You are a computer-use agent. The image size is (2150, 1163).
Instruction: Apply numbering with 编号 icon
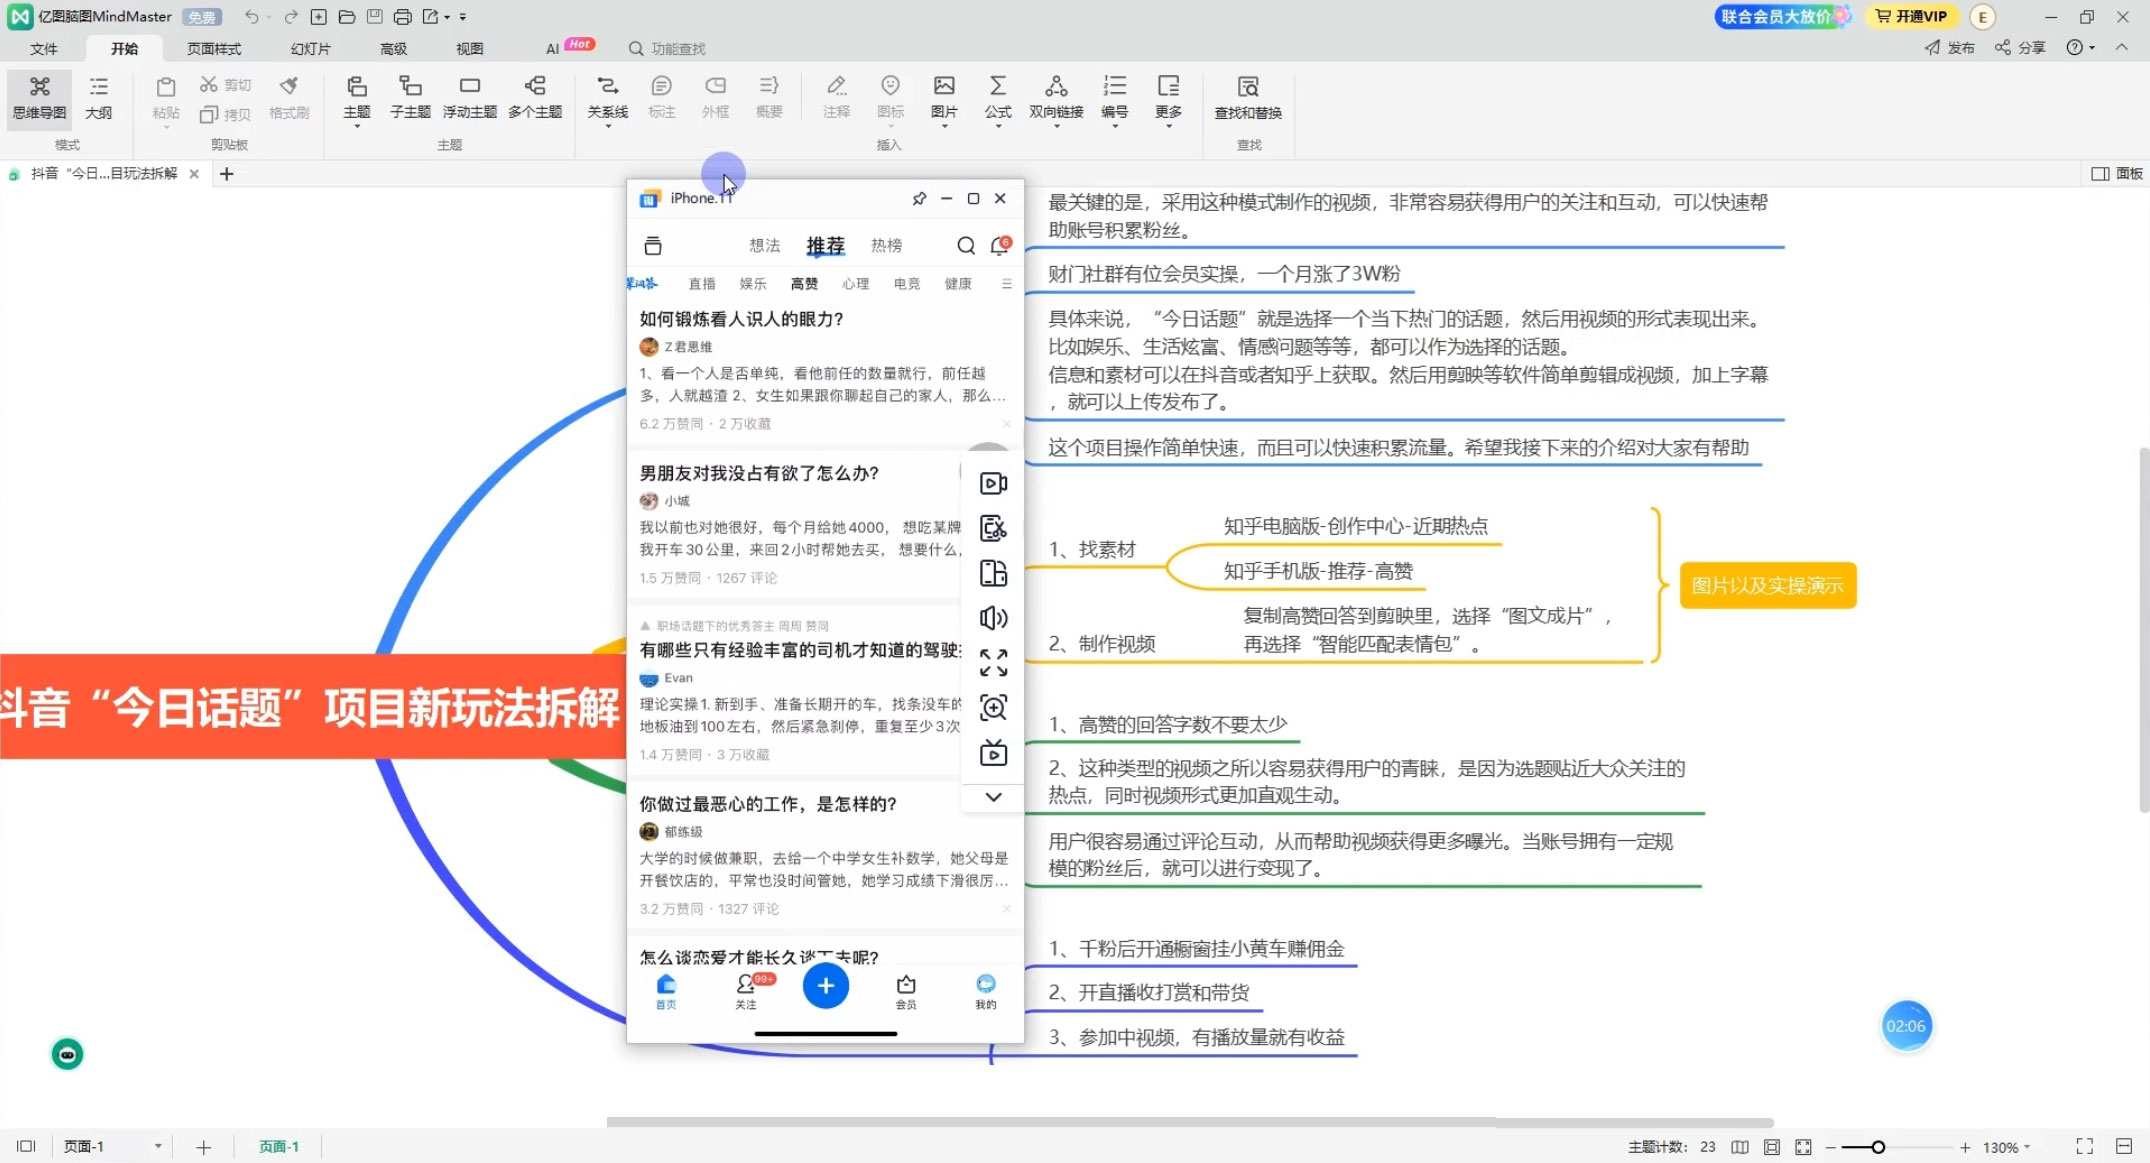click(1114, 98)
